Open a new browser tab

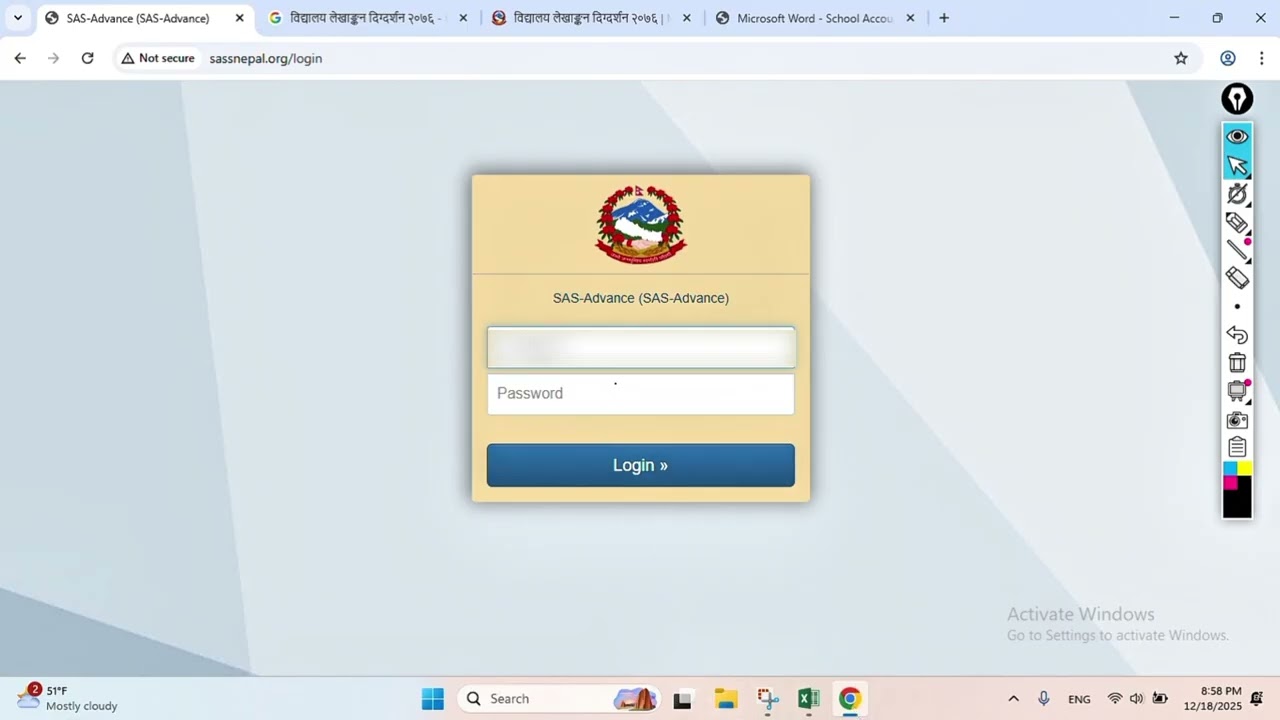tap(943, 18)
